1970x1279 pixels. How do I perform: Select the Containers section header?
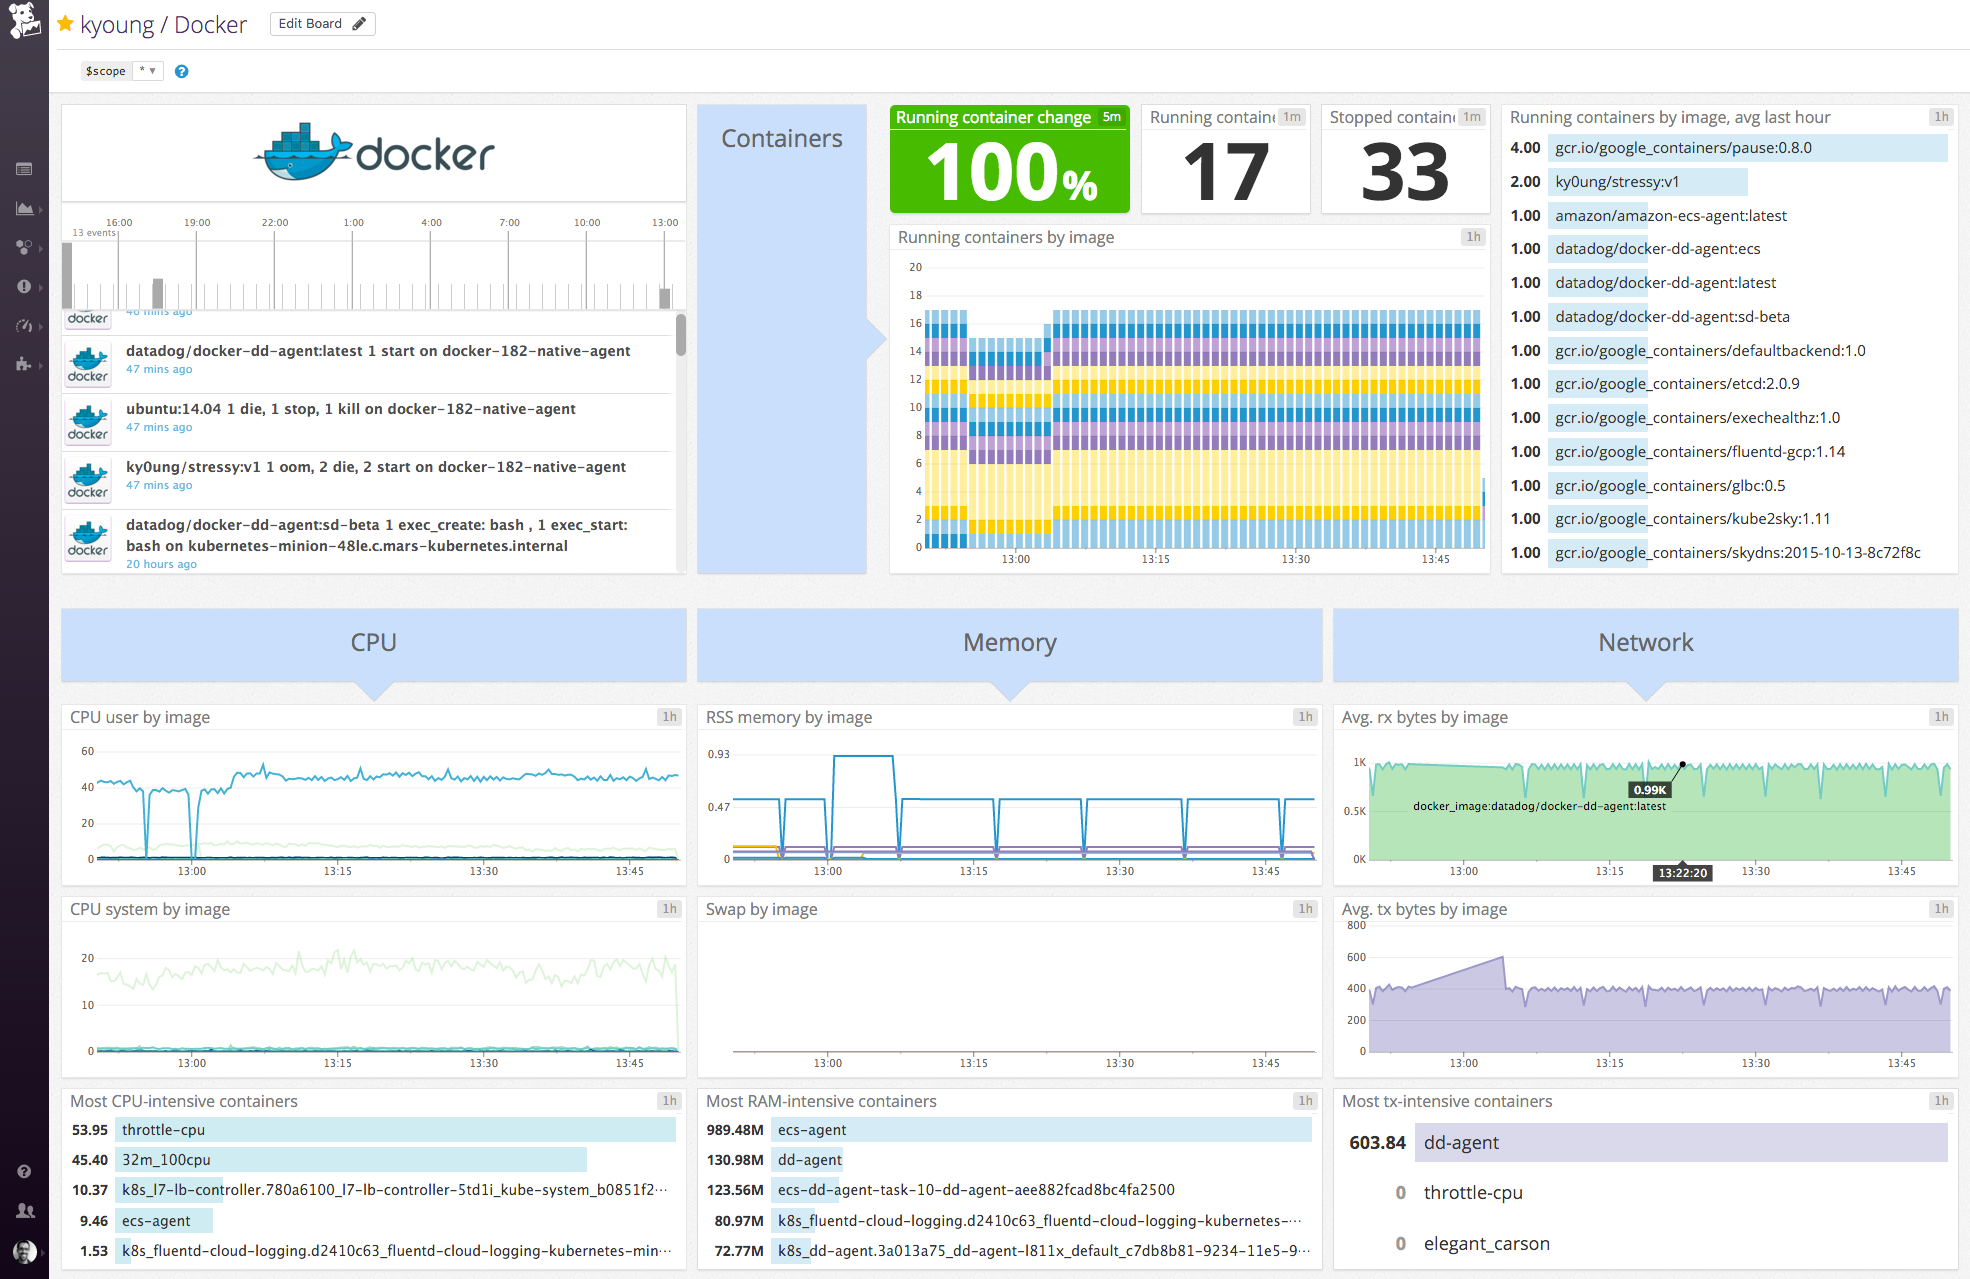click(783, 138)
